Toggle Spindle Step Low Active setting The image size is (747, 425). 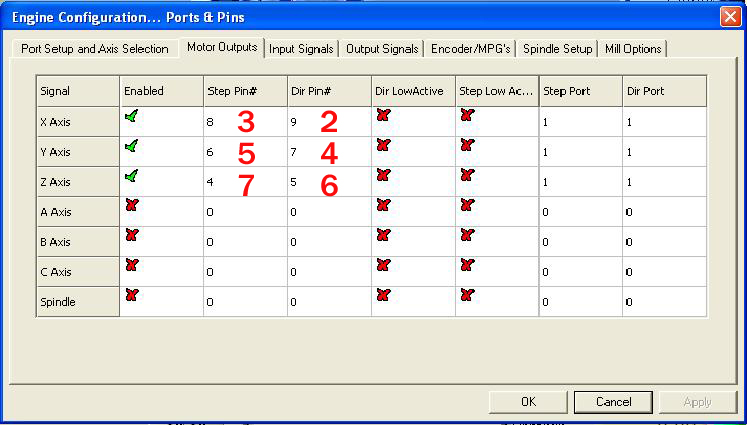tap(467, 295)
